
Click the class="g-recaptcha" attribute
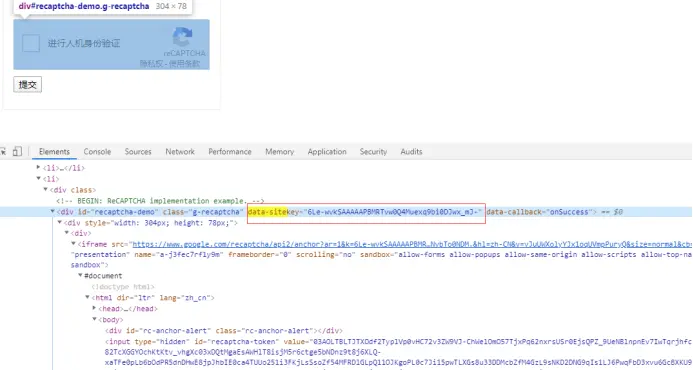203,212
